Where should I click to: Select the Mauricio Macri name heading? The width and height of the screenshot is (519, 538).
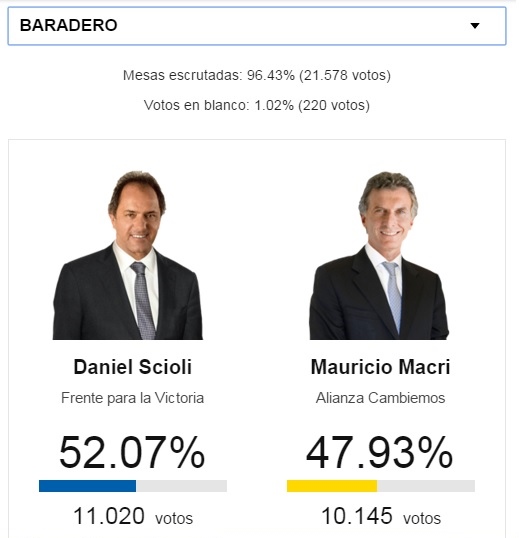[380, 367]
